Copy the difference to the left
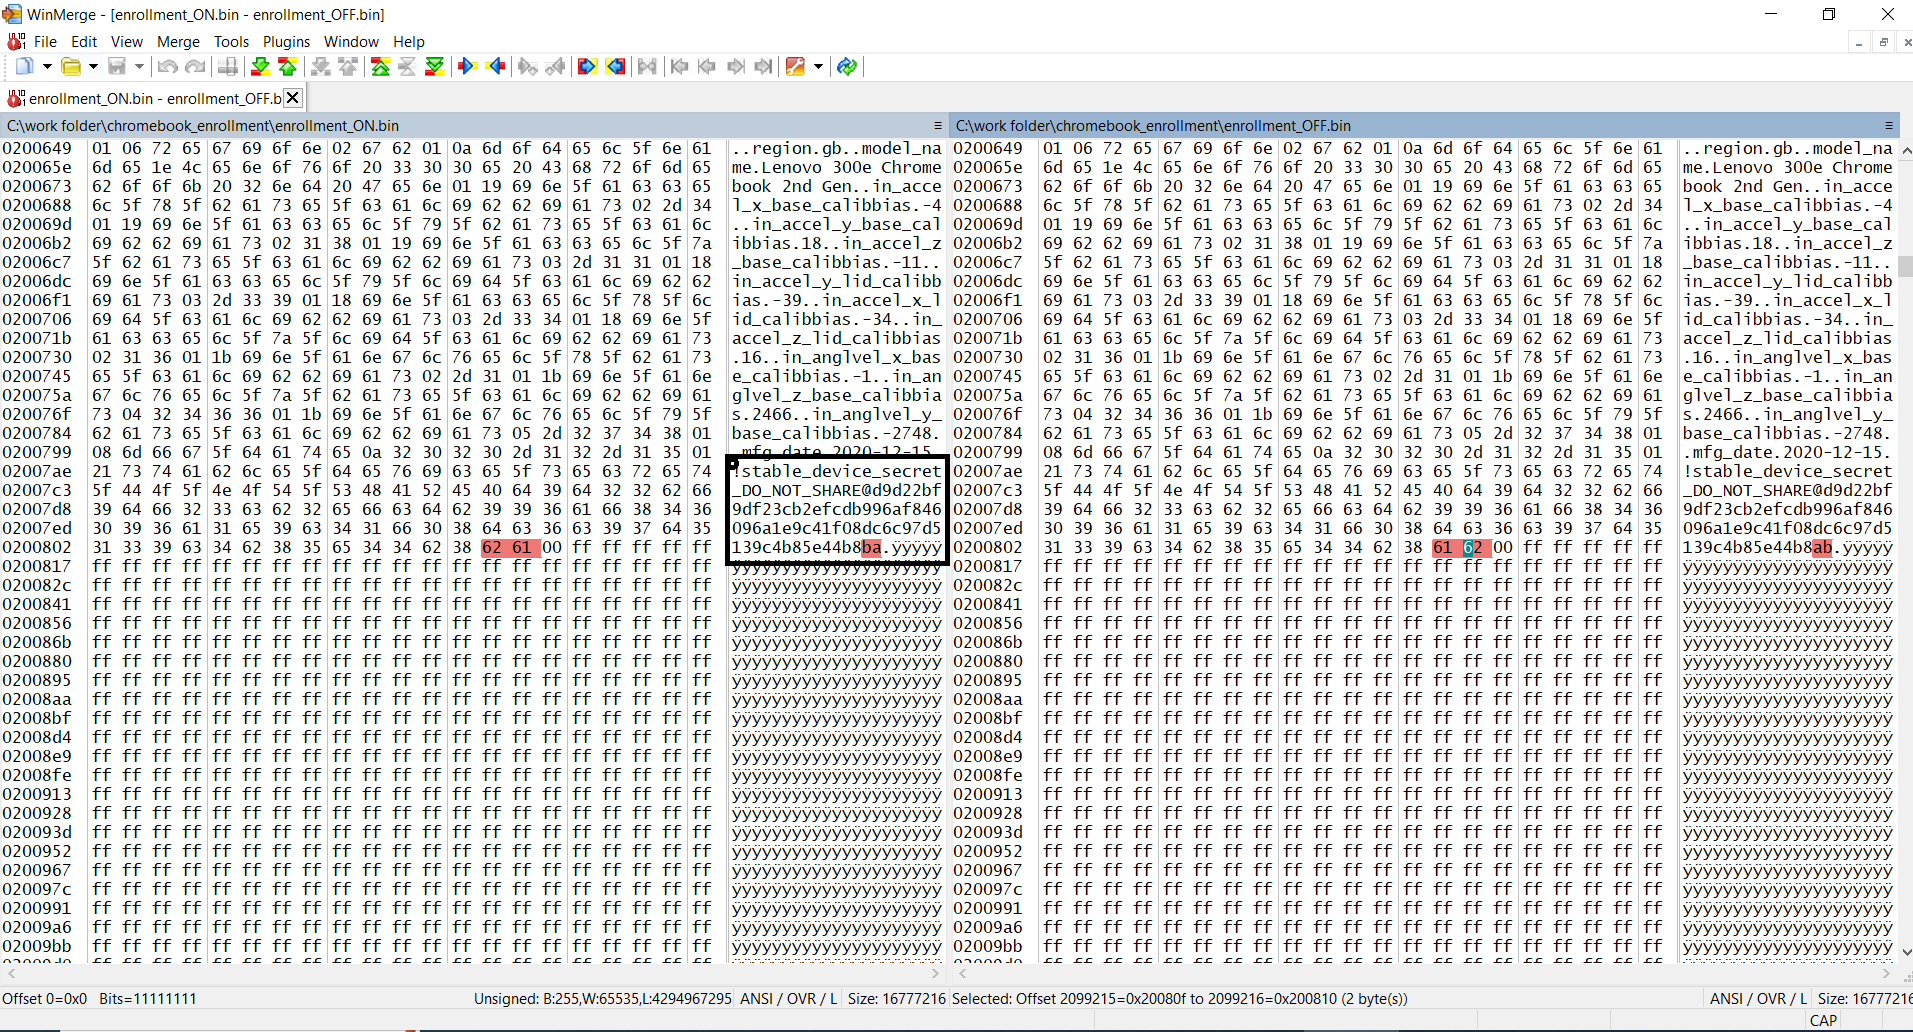The height and width of the screenshot is (1032, 1913). tap(496, 67)
